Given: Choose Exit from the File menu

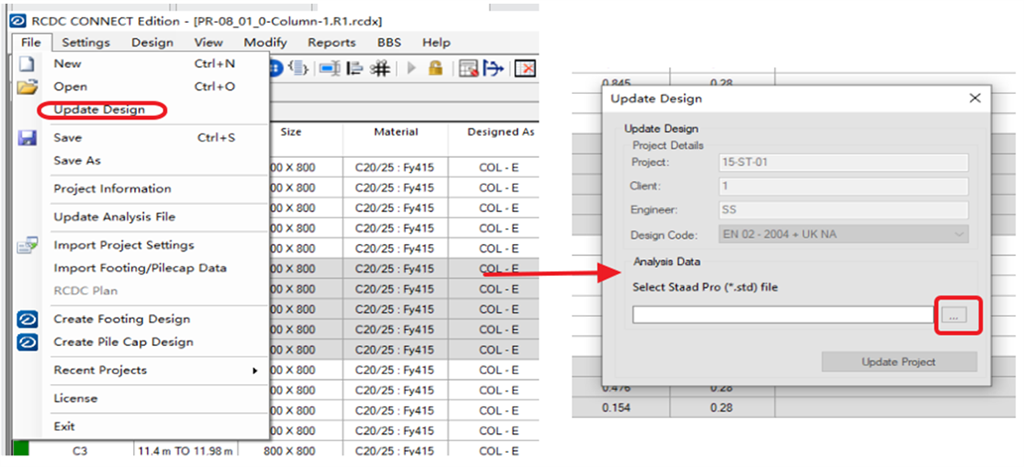Looking at the screenshot, I should (64, 427).
